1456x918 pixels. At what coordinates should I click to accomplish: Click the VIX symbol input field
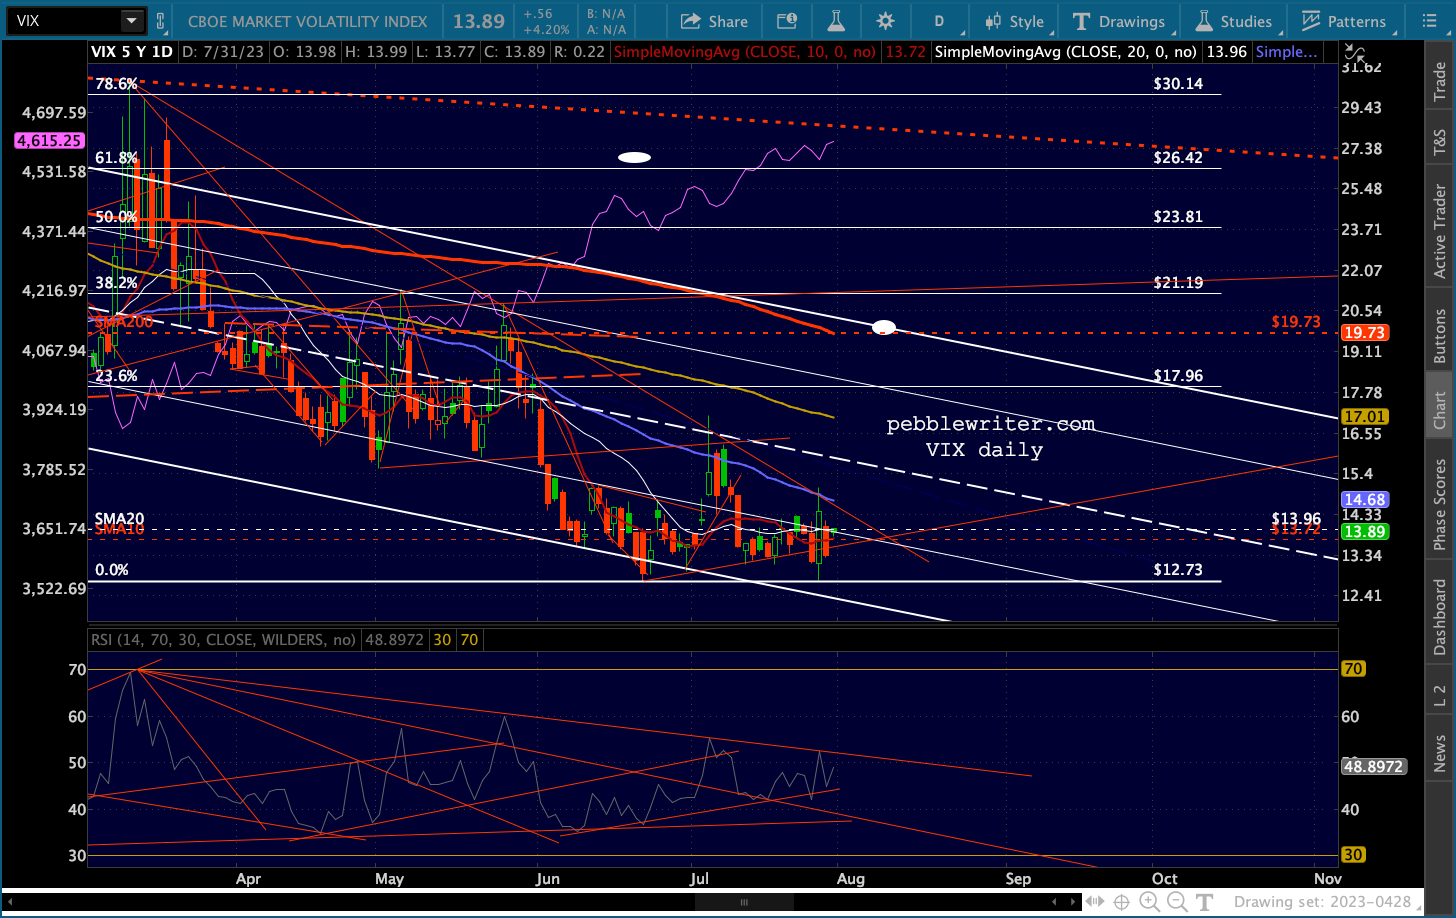coord(62,21)
